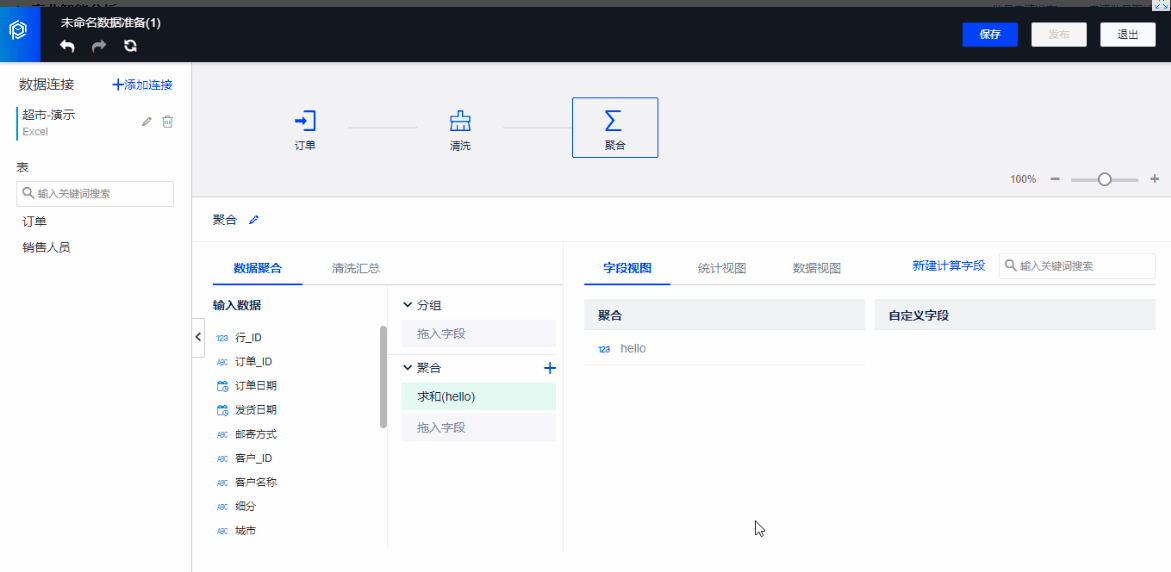Viewport: 1171px width, 572px height.
Task: Switch to the 数据聚合 tab
Action: [x=258, y=269]
